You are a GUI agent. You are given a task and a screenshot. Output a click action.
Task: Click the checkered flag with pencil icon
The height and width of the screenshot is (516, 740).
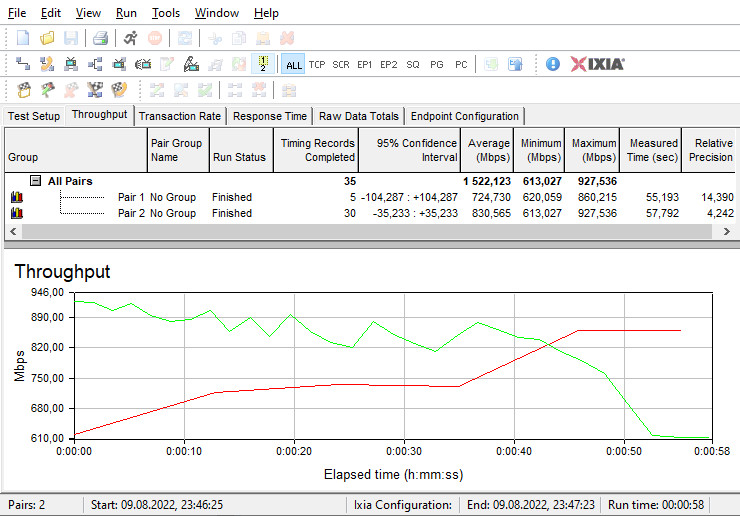pyautogui.click(x=47, y=90)
